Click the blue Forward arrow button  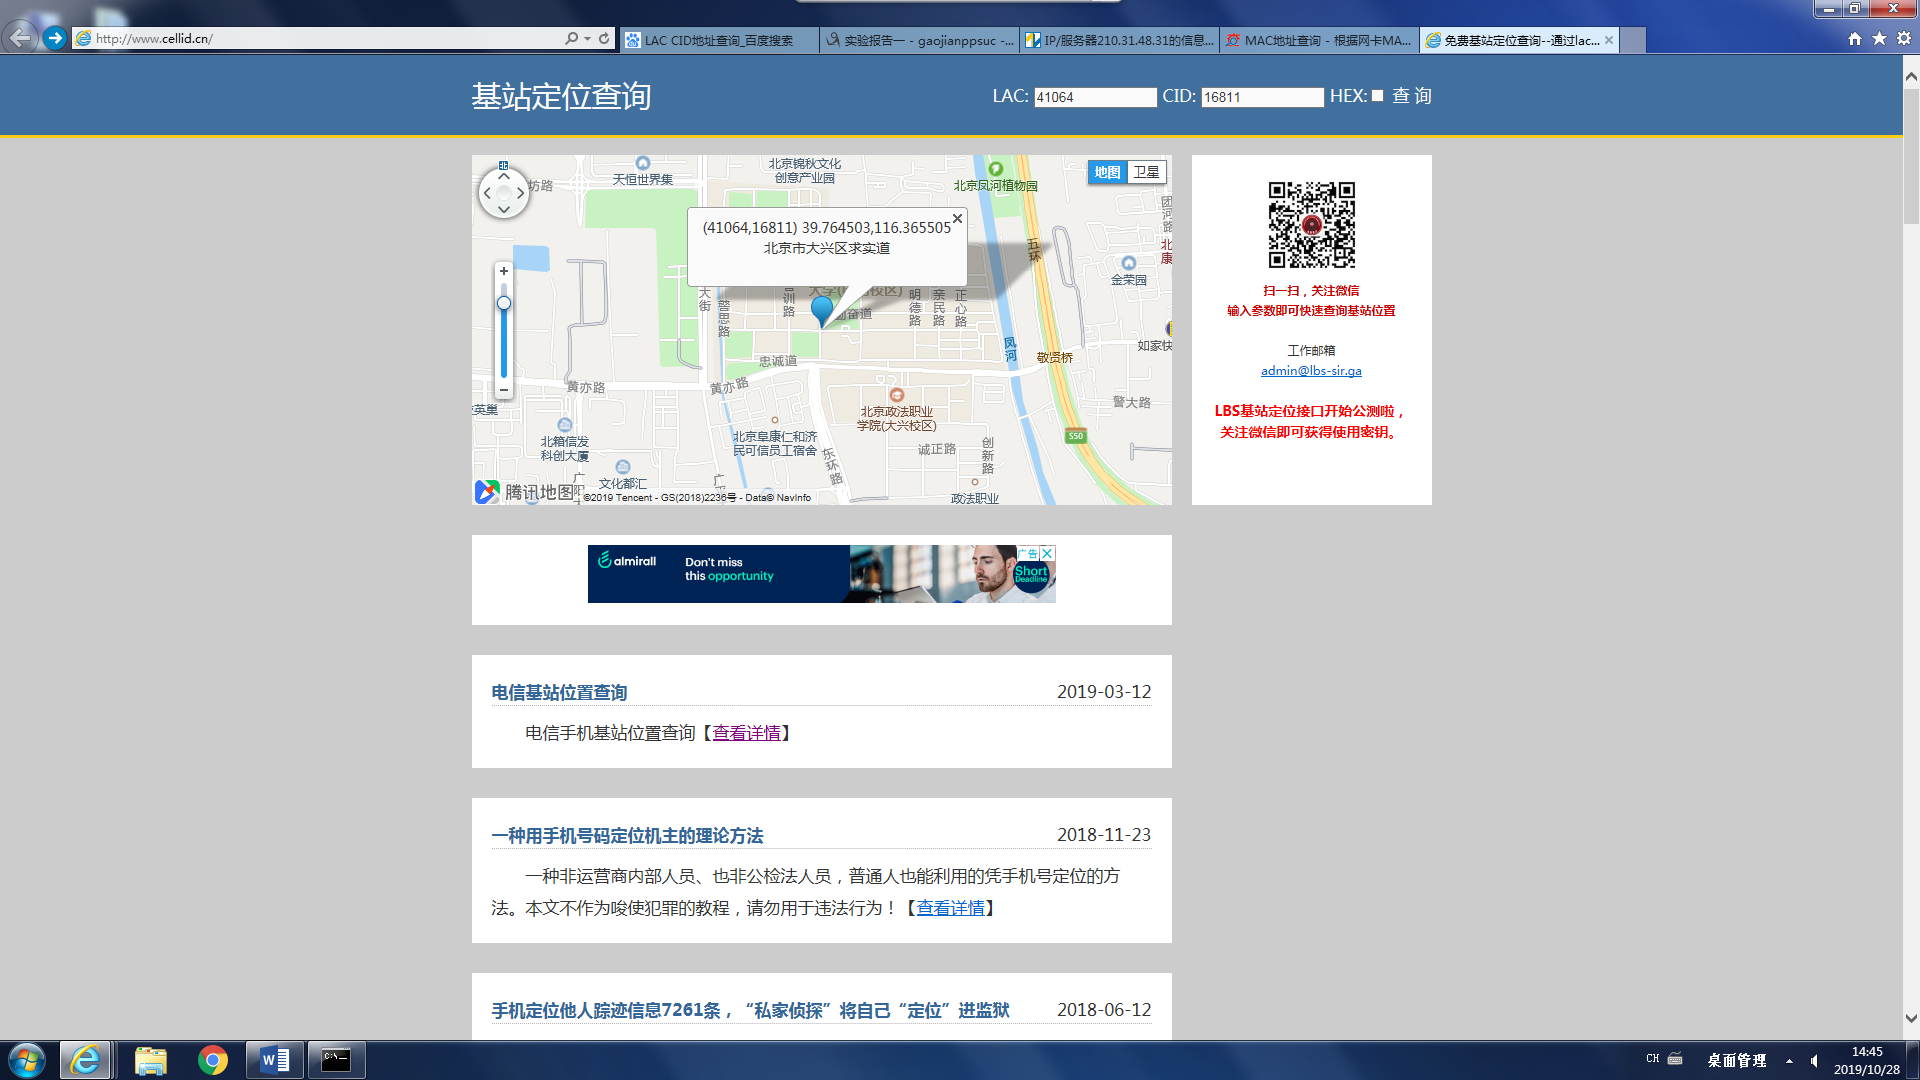(x=55, y=38)
